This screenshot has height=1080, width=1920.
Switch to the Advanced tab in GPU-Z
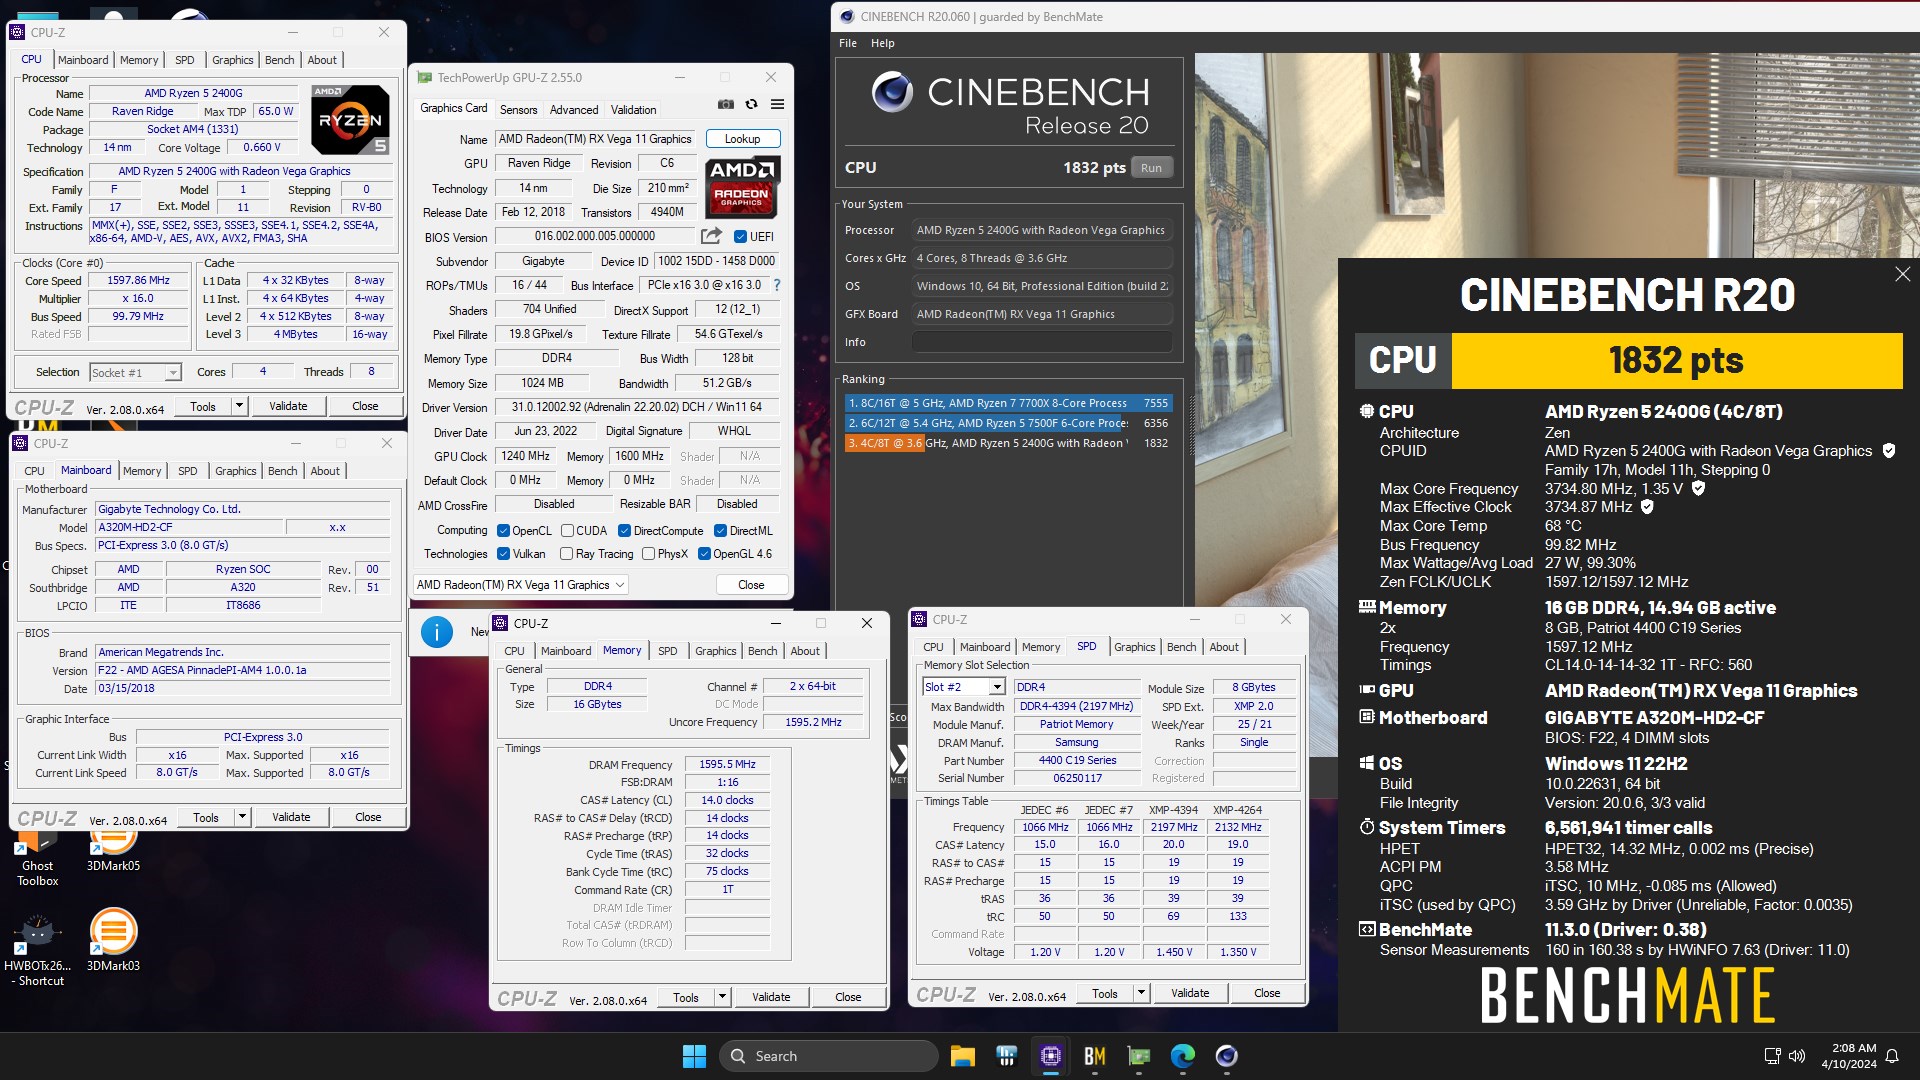coord(574,110)
